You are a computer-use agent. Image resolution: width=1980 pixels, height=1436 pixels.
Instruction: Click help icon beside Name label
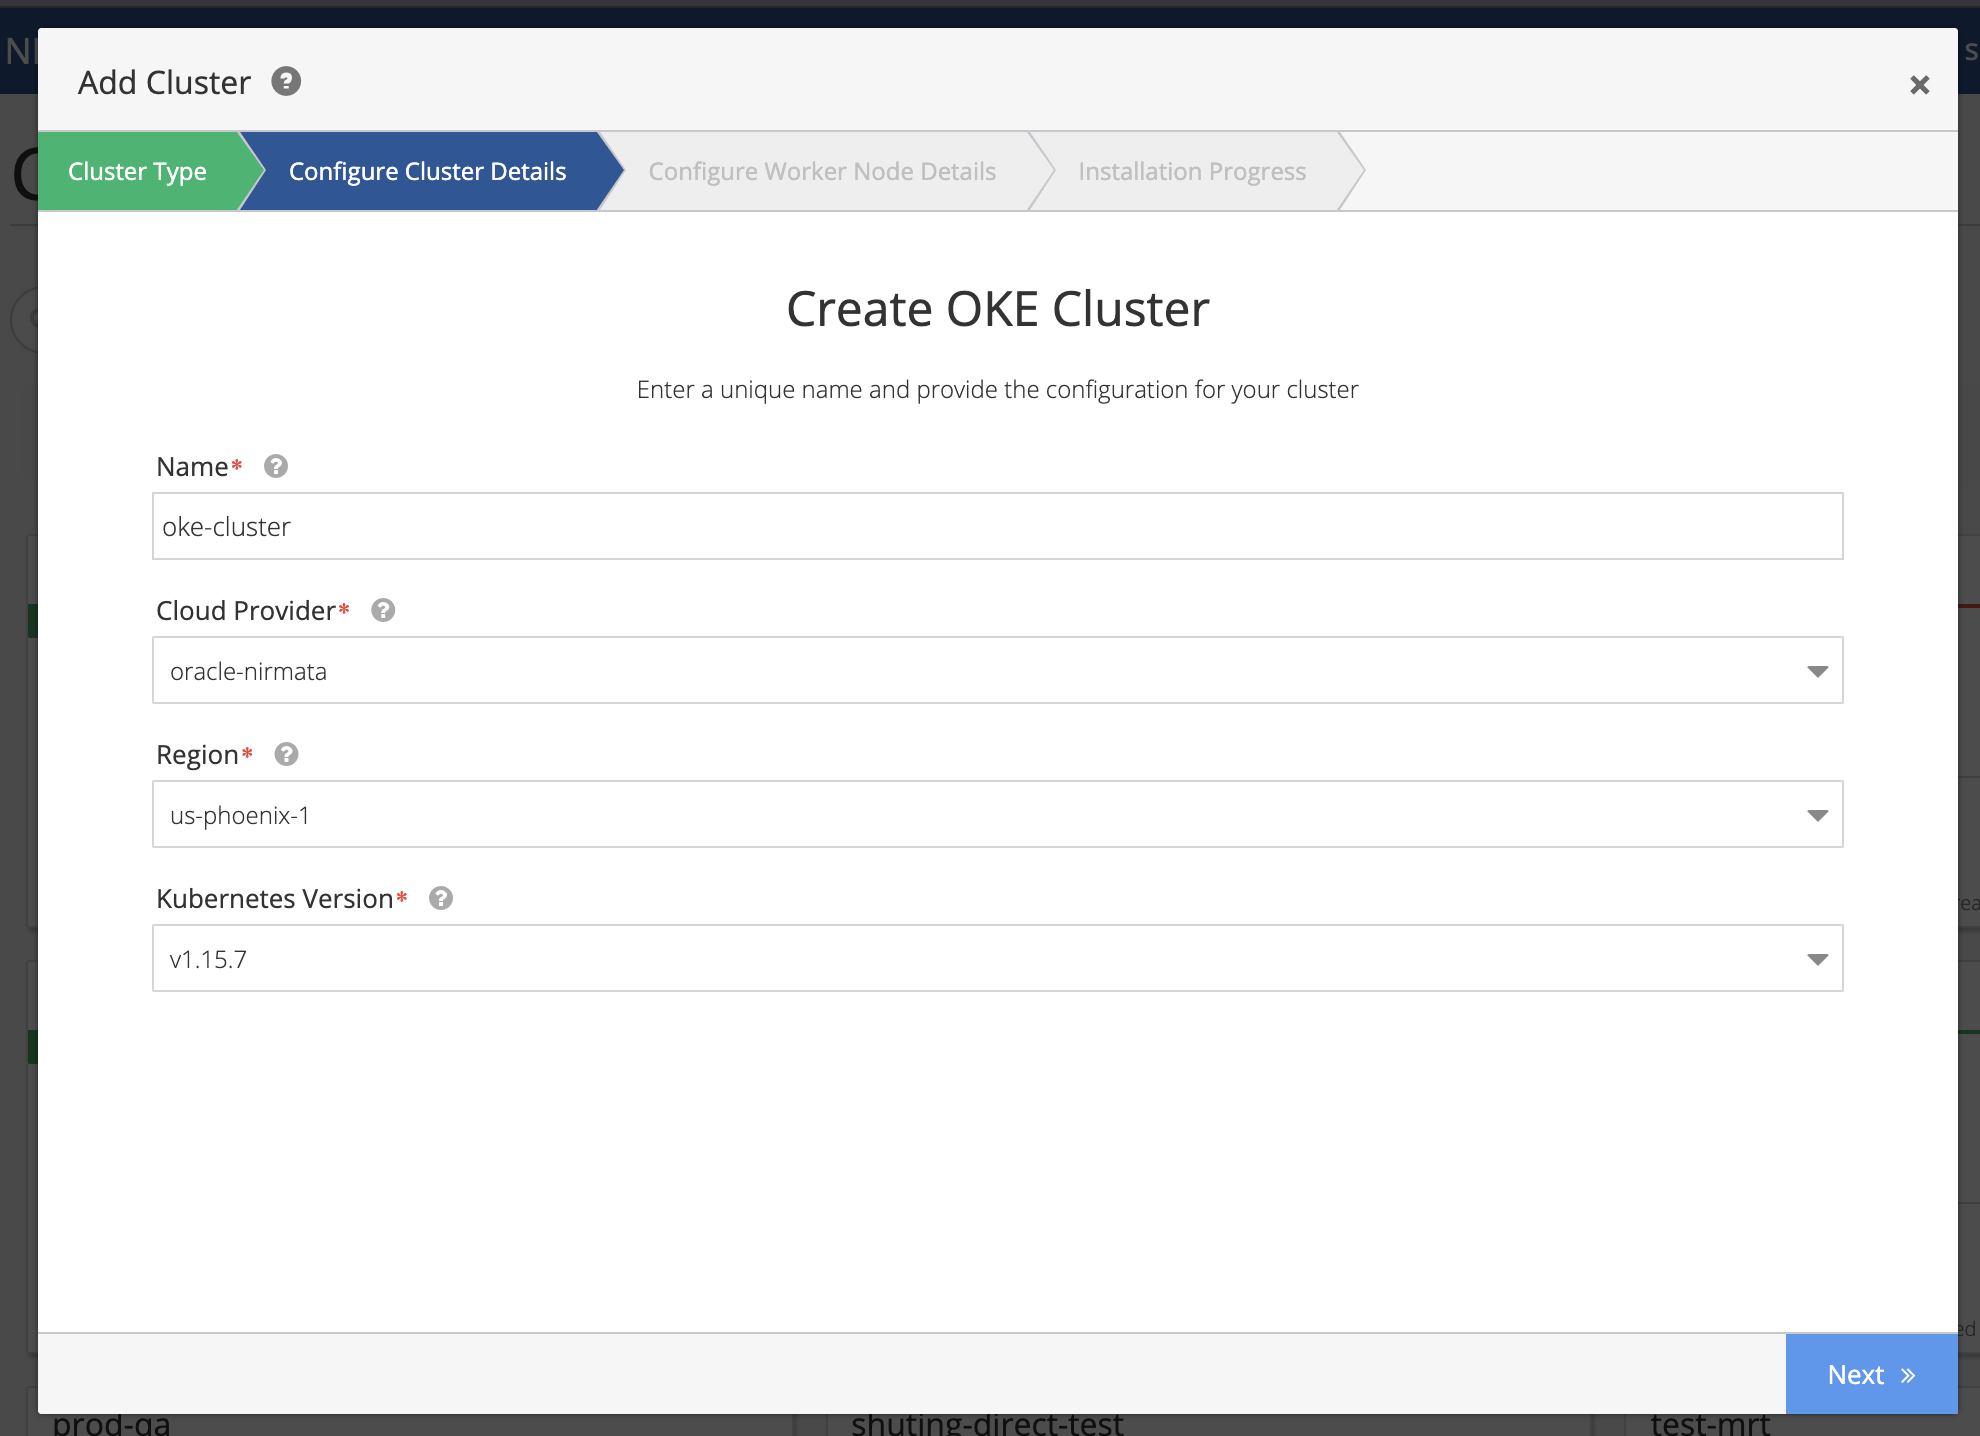point(276,466)
